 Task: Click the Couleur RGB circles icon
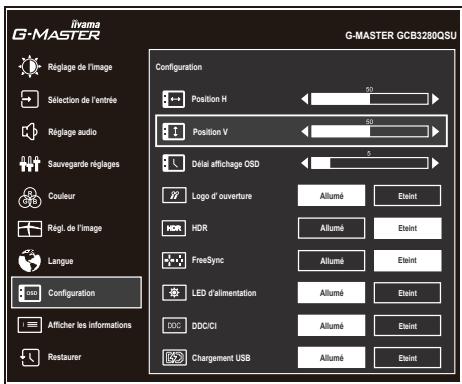(x=30, y=197)
